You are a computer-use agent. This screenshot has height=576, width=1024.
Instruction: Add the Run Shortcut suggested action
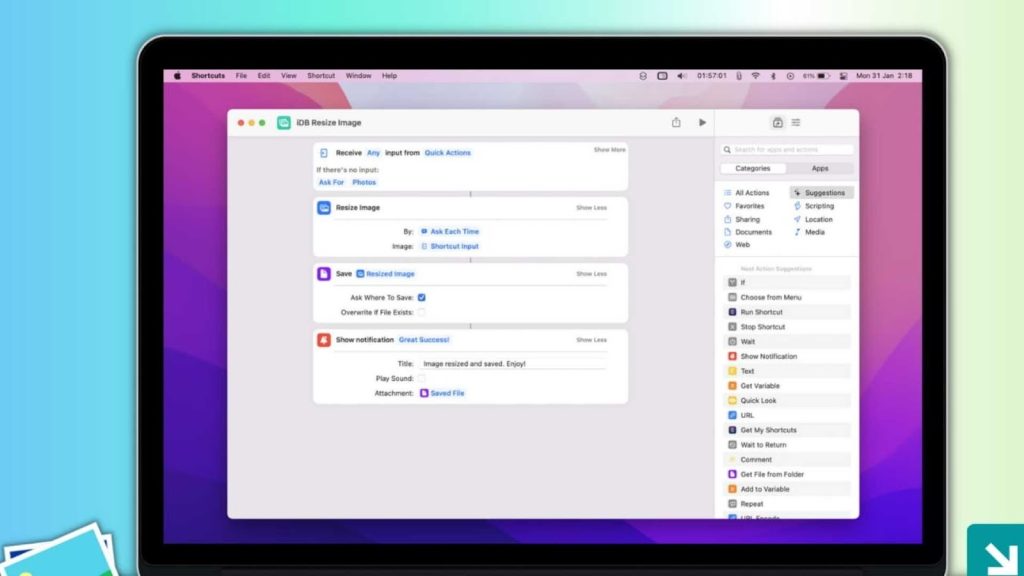762,312
